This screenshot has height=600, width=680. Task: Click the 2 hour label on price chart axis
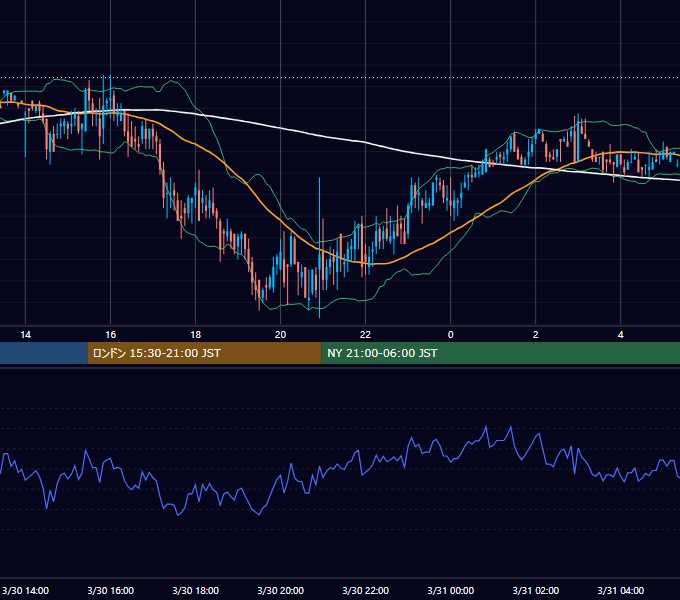point(536,335)
